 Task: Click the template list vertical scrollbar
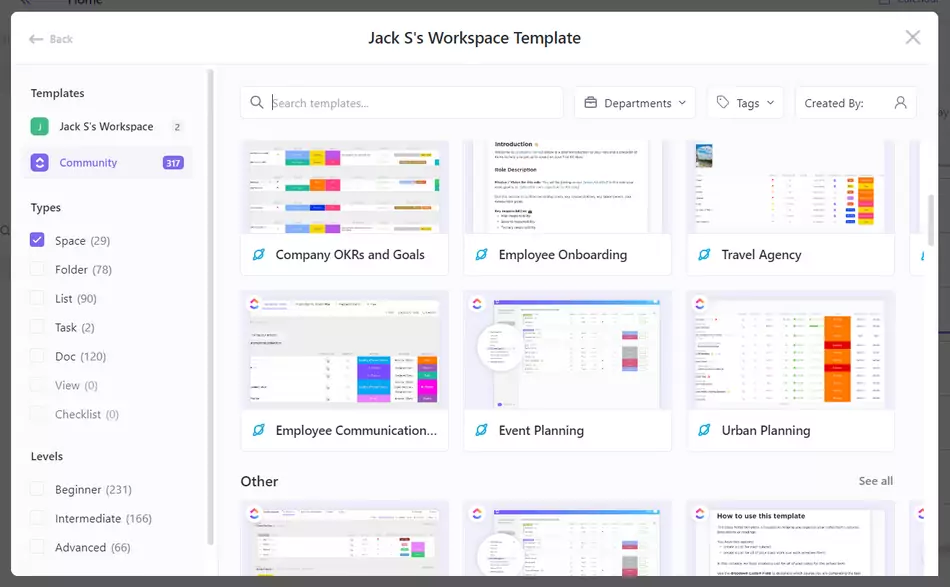931,219
